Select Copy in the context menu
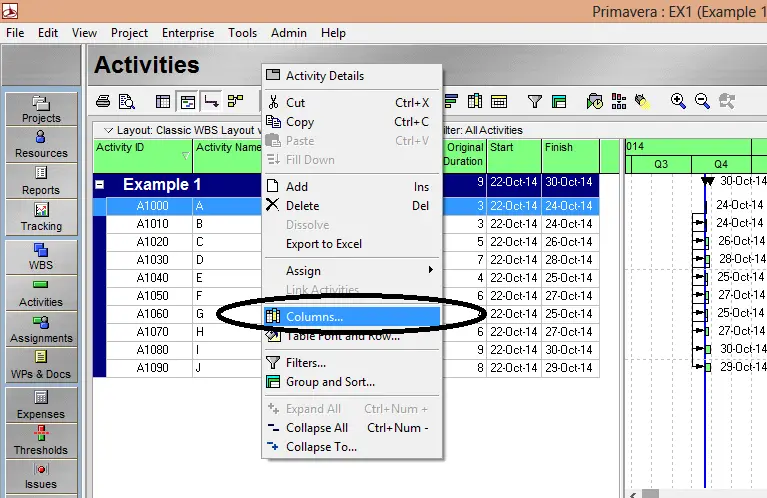767x498 pixels. pos(352,122)
